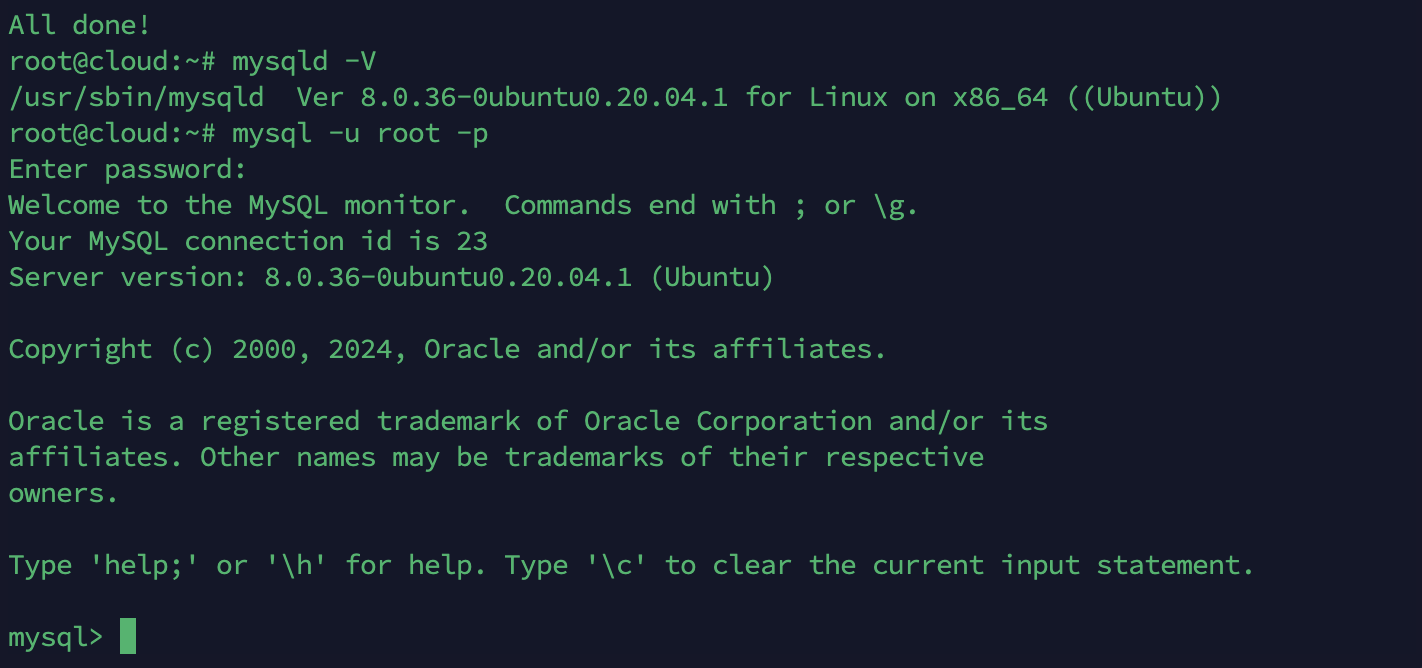1422x668 pixels.
Task: Click the /usr/sbin/mysqld path text
Action: (x=136, y=97)
